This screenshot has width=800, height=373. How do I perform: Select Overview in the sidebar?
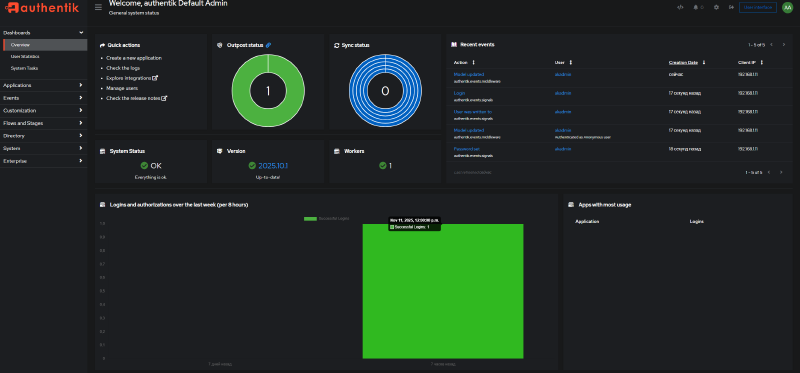[45, 45]
